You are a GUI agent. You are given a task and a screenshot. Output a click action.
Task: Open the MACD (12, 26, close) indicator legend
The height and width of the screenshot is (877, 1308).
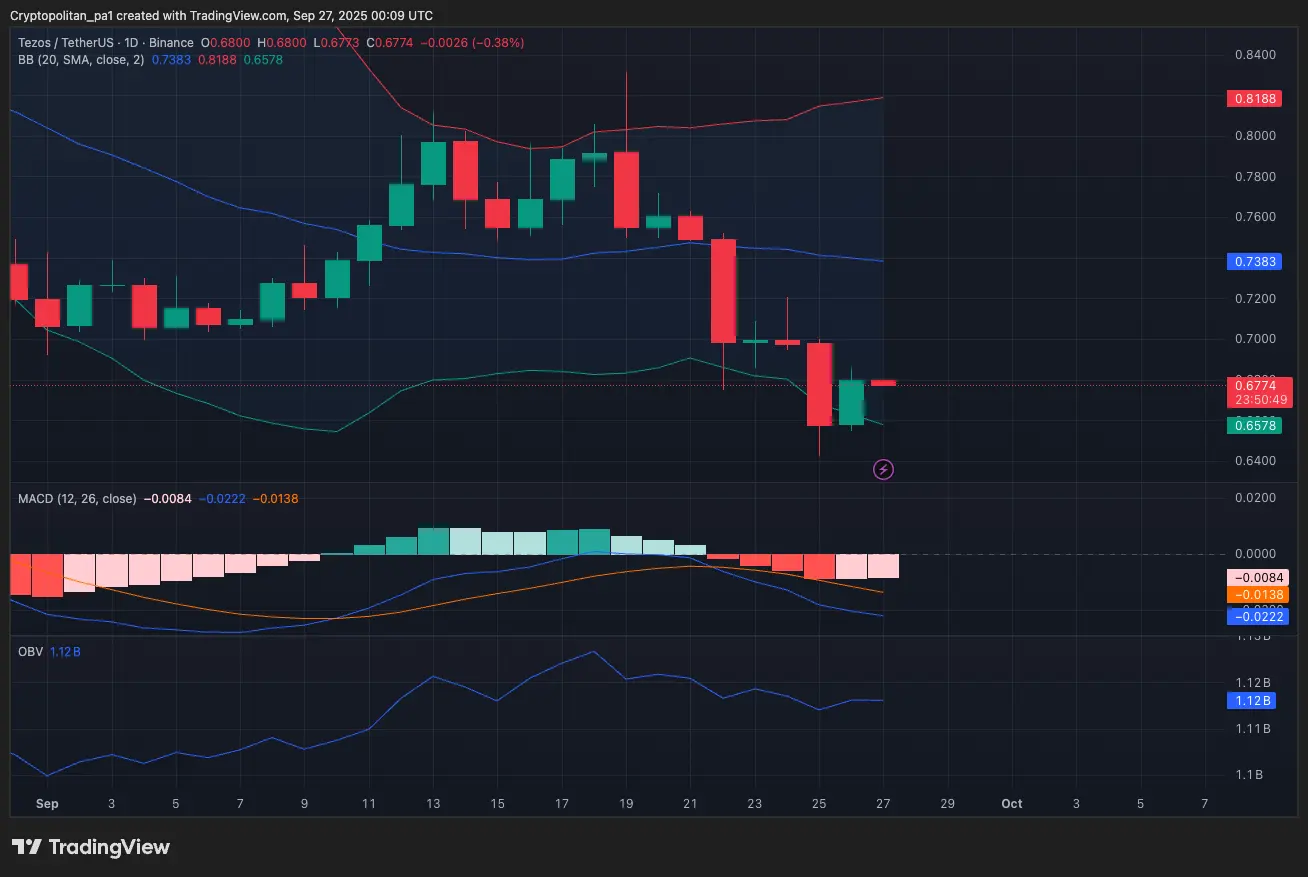click(77, 498)
